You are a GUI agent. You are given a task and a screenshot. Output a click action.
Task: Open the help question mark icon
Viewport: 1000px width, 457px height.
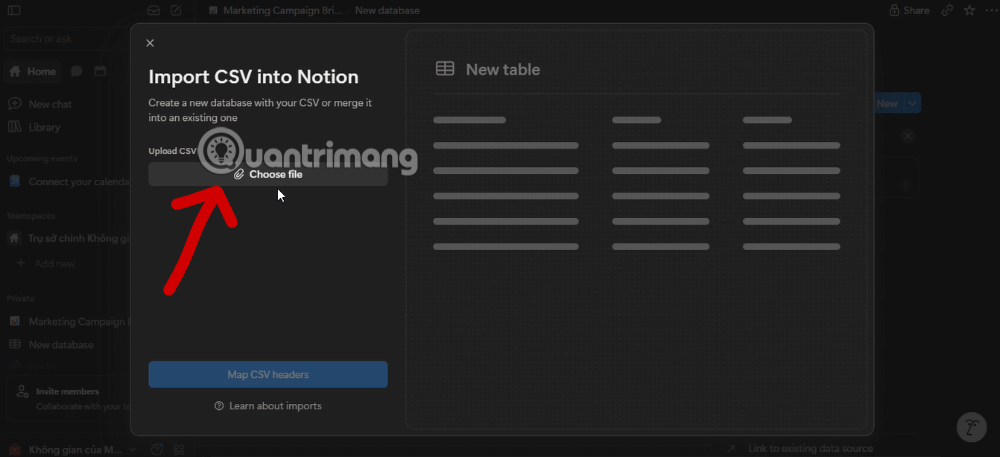(157, 450)
